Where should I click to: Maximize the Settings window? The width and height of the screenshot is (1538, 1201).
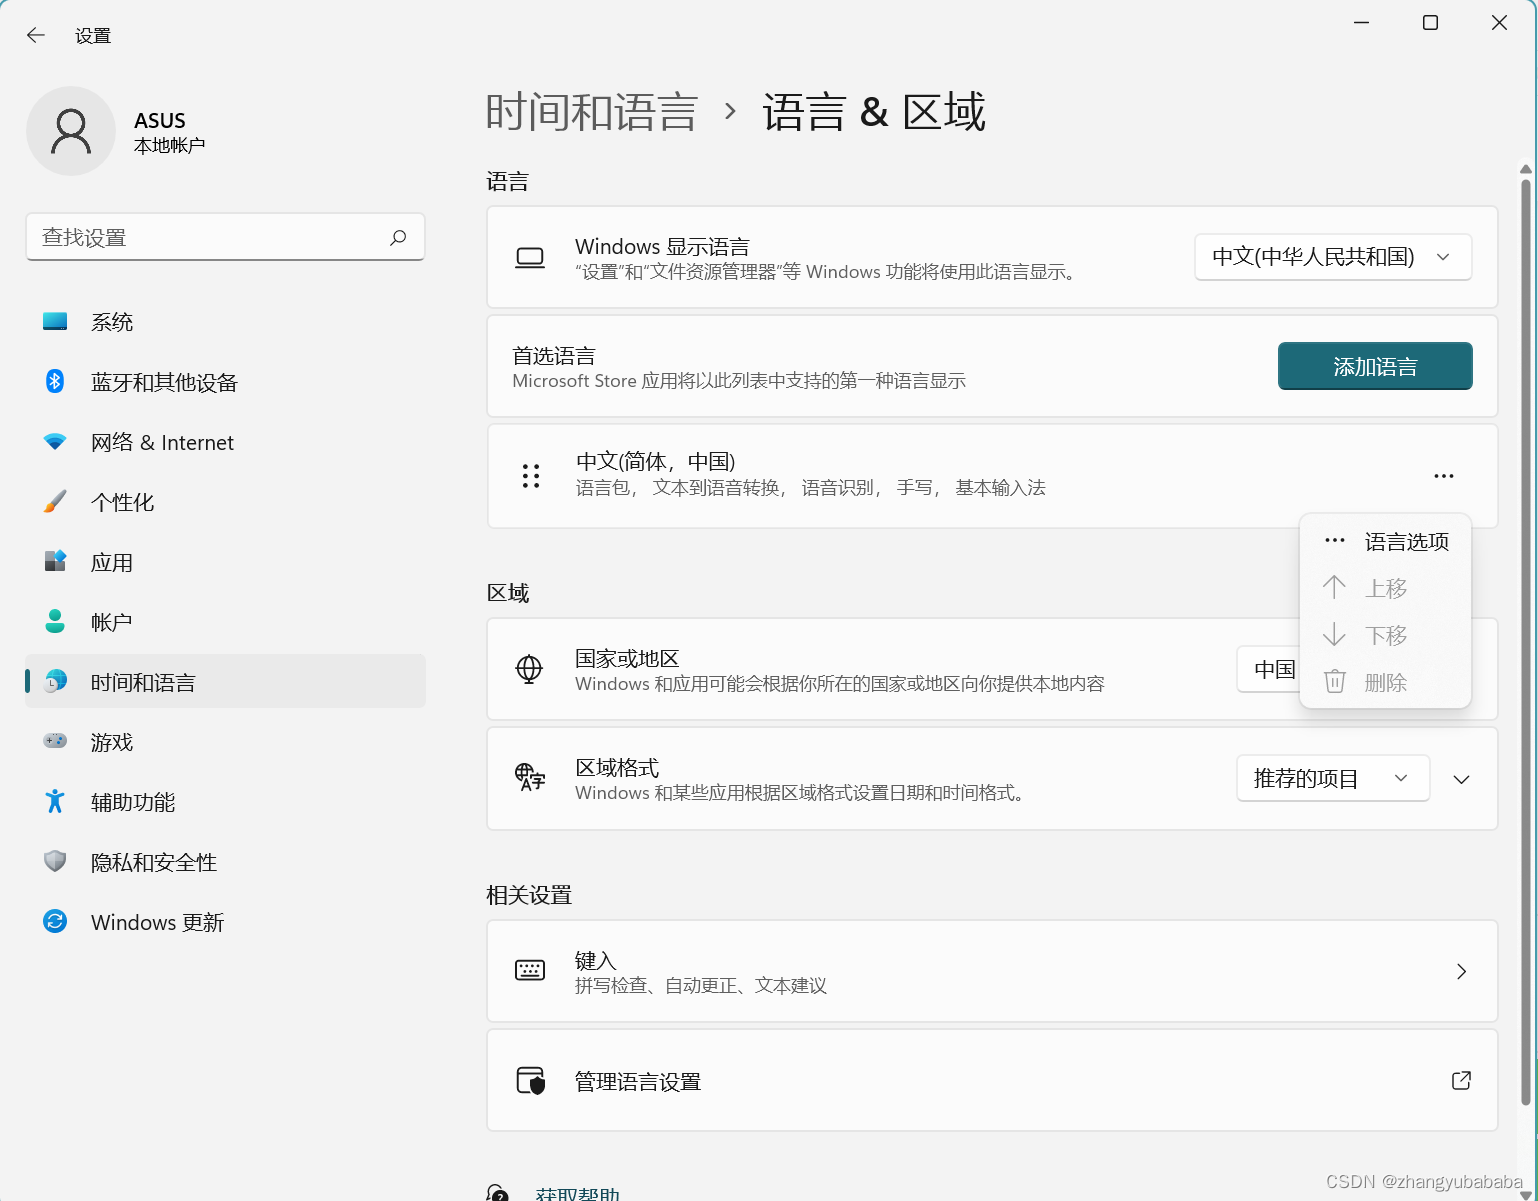coord(1430,22)
